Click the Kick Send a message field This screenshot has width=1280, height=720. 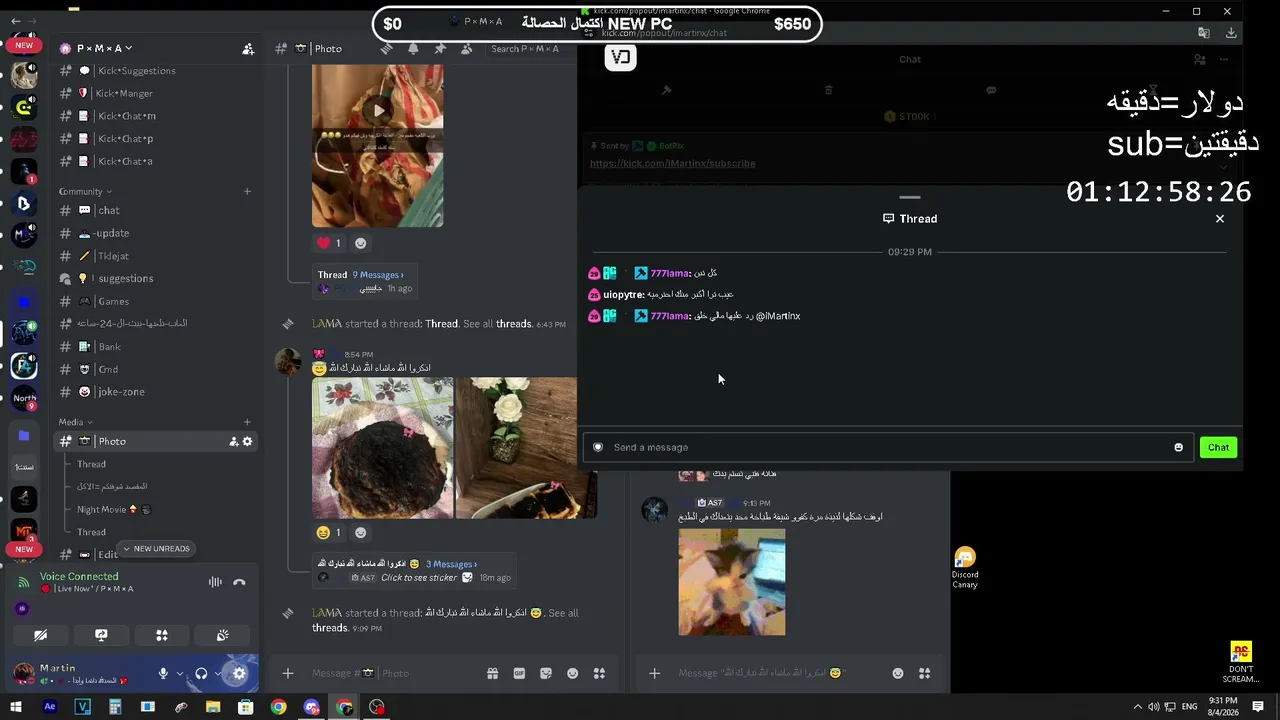point(889,447)
